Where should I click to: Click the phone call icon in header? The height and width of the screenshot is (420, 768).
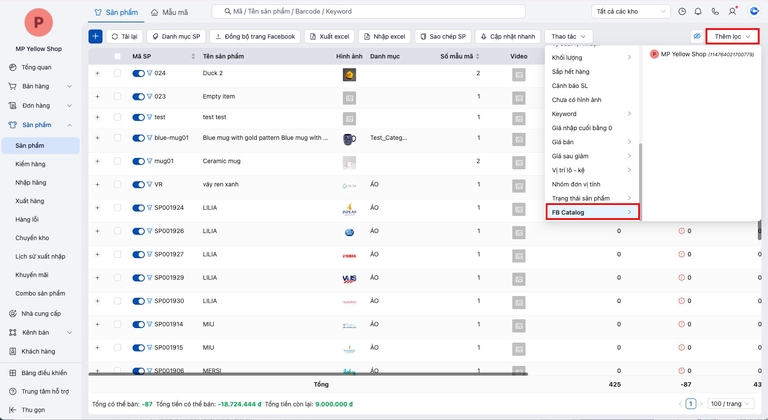point(715,12)
